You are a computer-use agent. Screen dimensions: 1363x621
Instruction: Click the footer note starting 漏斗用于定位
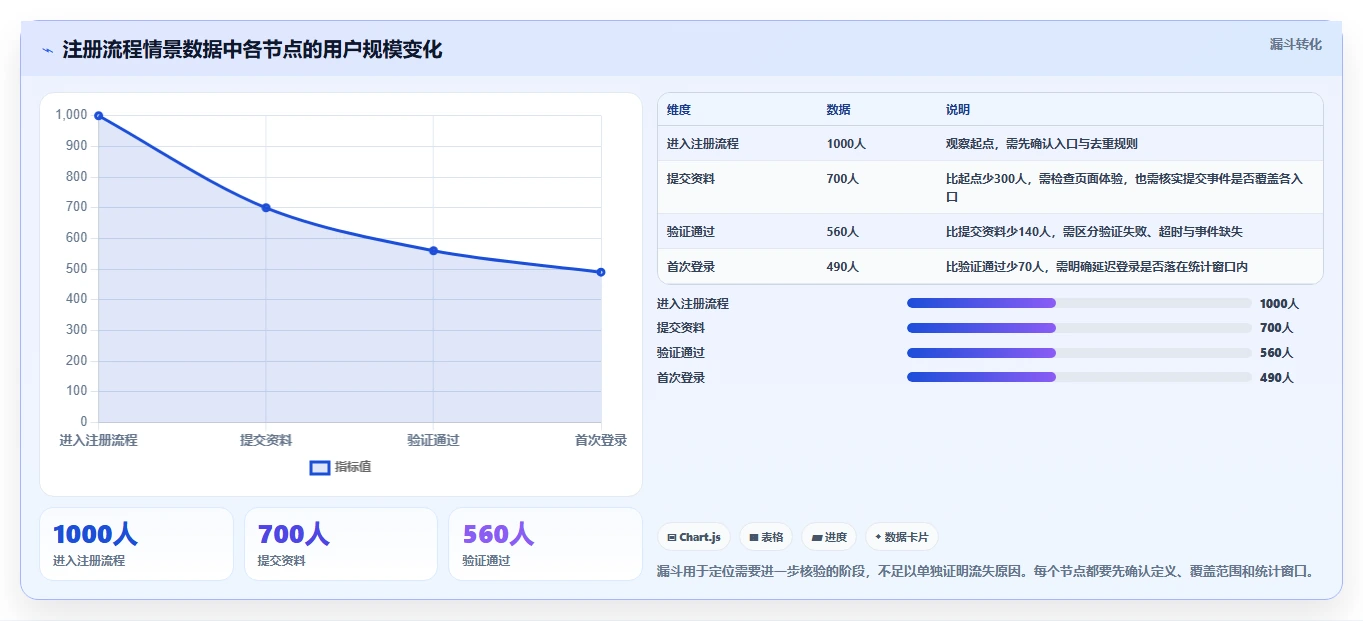click(984, 572)
